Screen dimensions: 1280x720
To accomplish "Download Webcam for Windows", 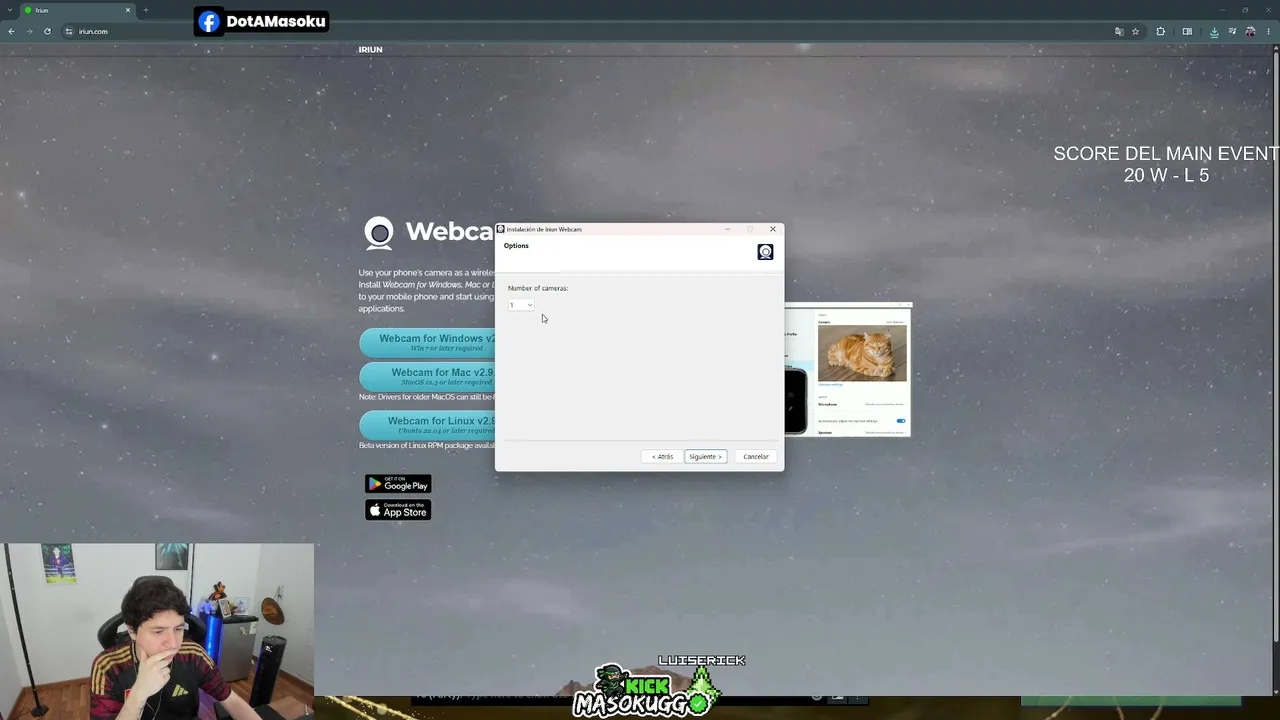I will point(428,342).
